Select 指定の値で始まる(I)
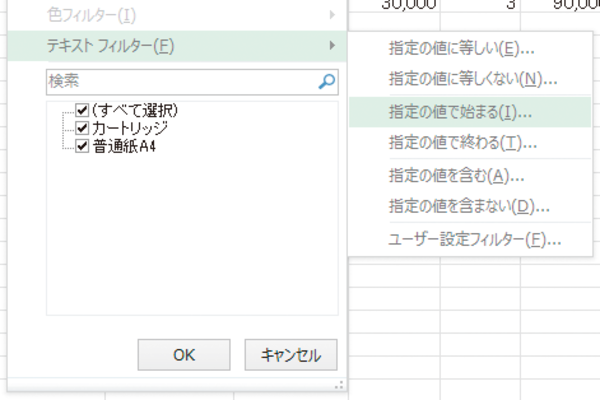Viewport: 600px width, 400px height. click(470, 112)
